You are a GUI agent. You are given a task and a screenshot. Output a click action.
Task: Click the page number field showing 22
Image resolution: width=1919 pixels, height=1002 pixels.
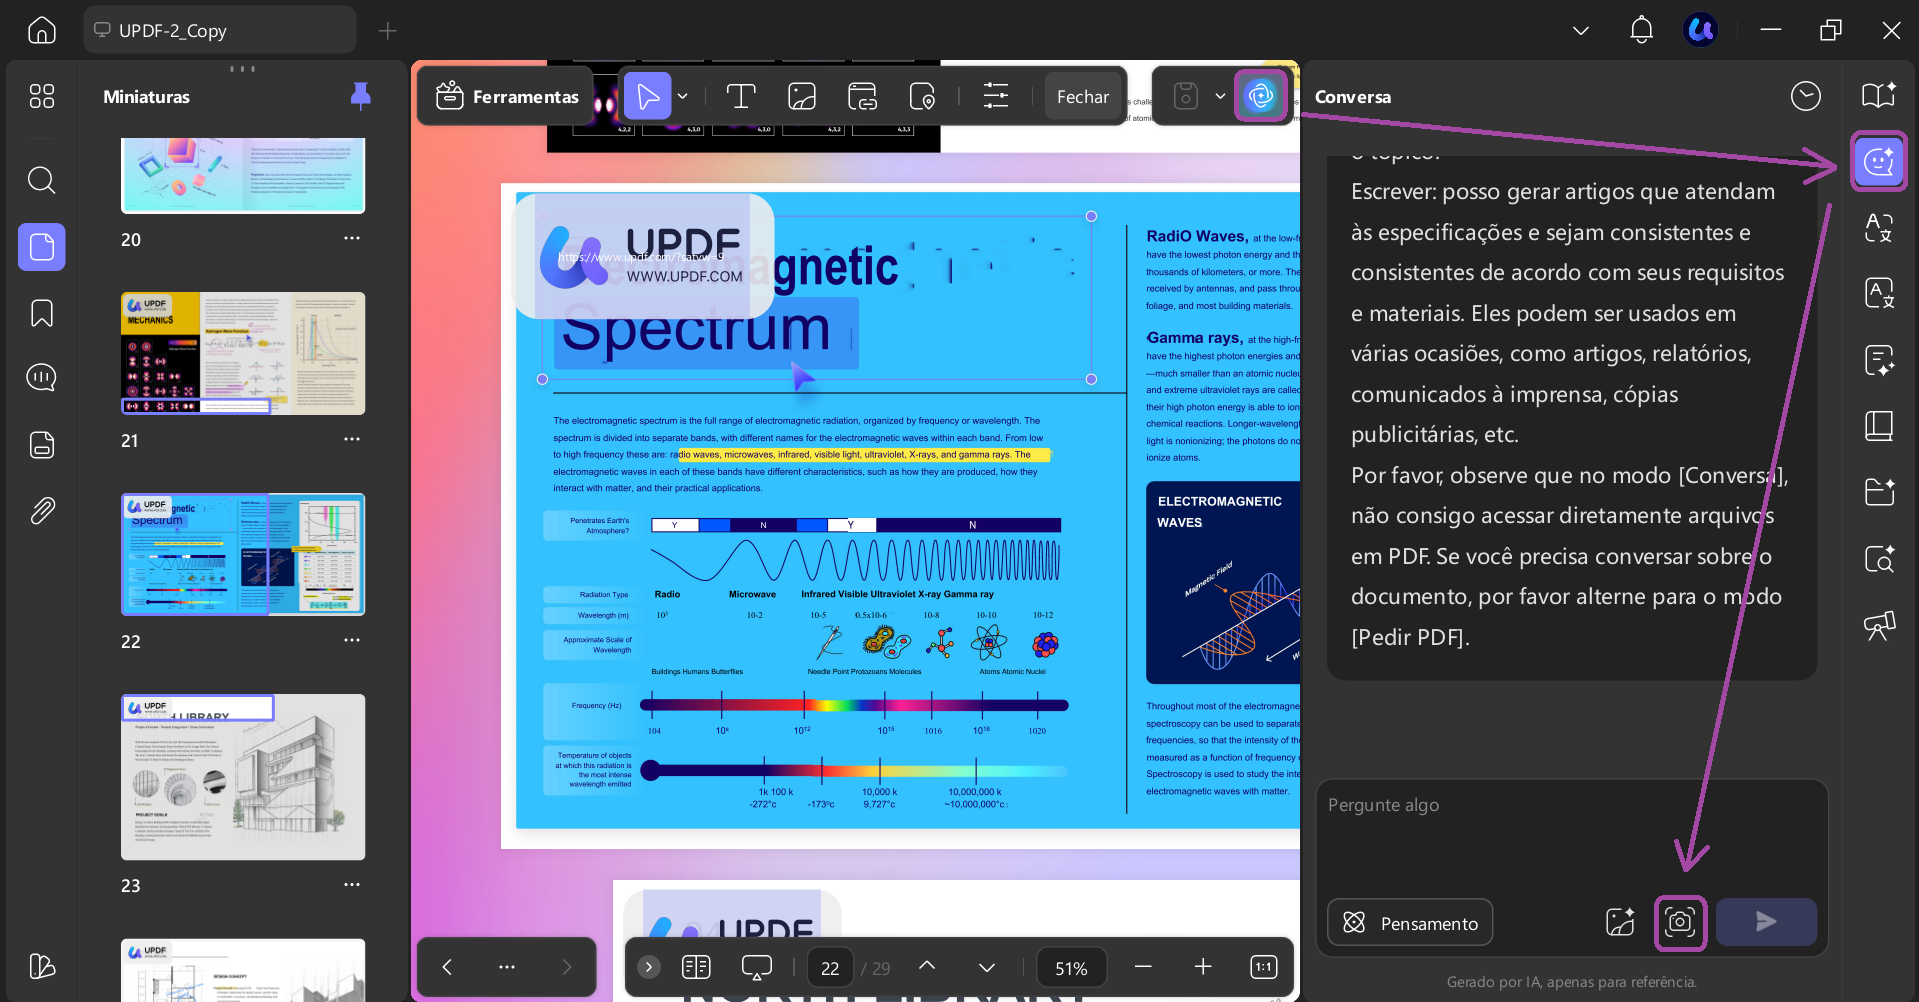point(830,968)
